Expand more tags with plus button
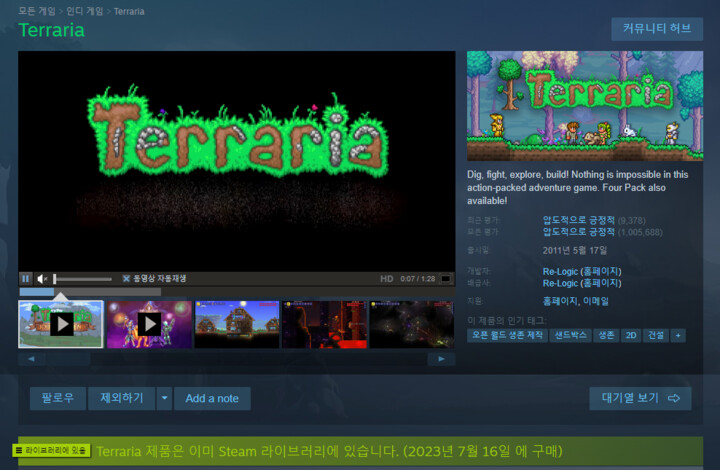The height and width of the screenshot is (470, 720). click(x=678, y=336)
